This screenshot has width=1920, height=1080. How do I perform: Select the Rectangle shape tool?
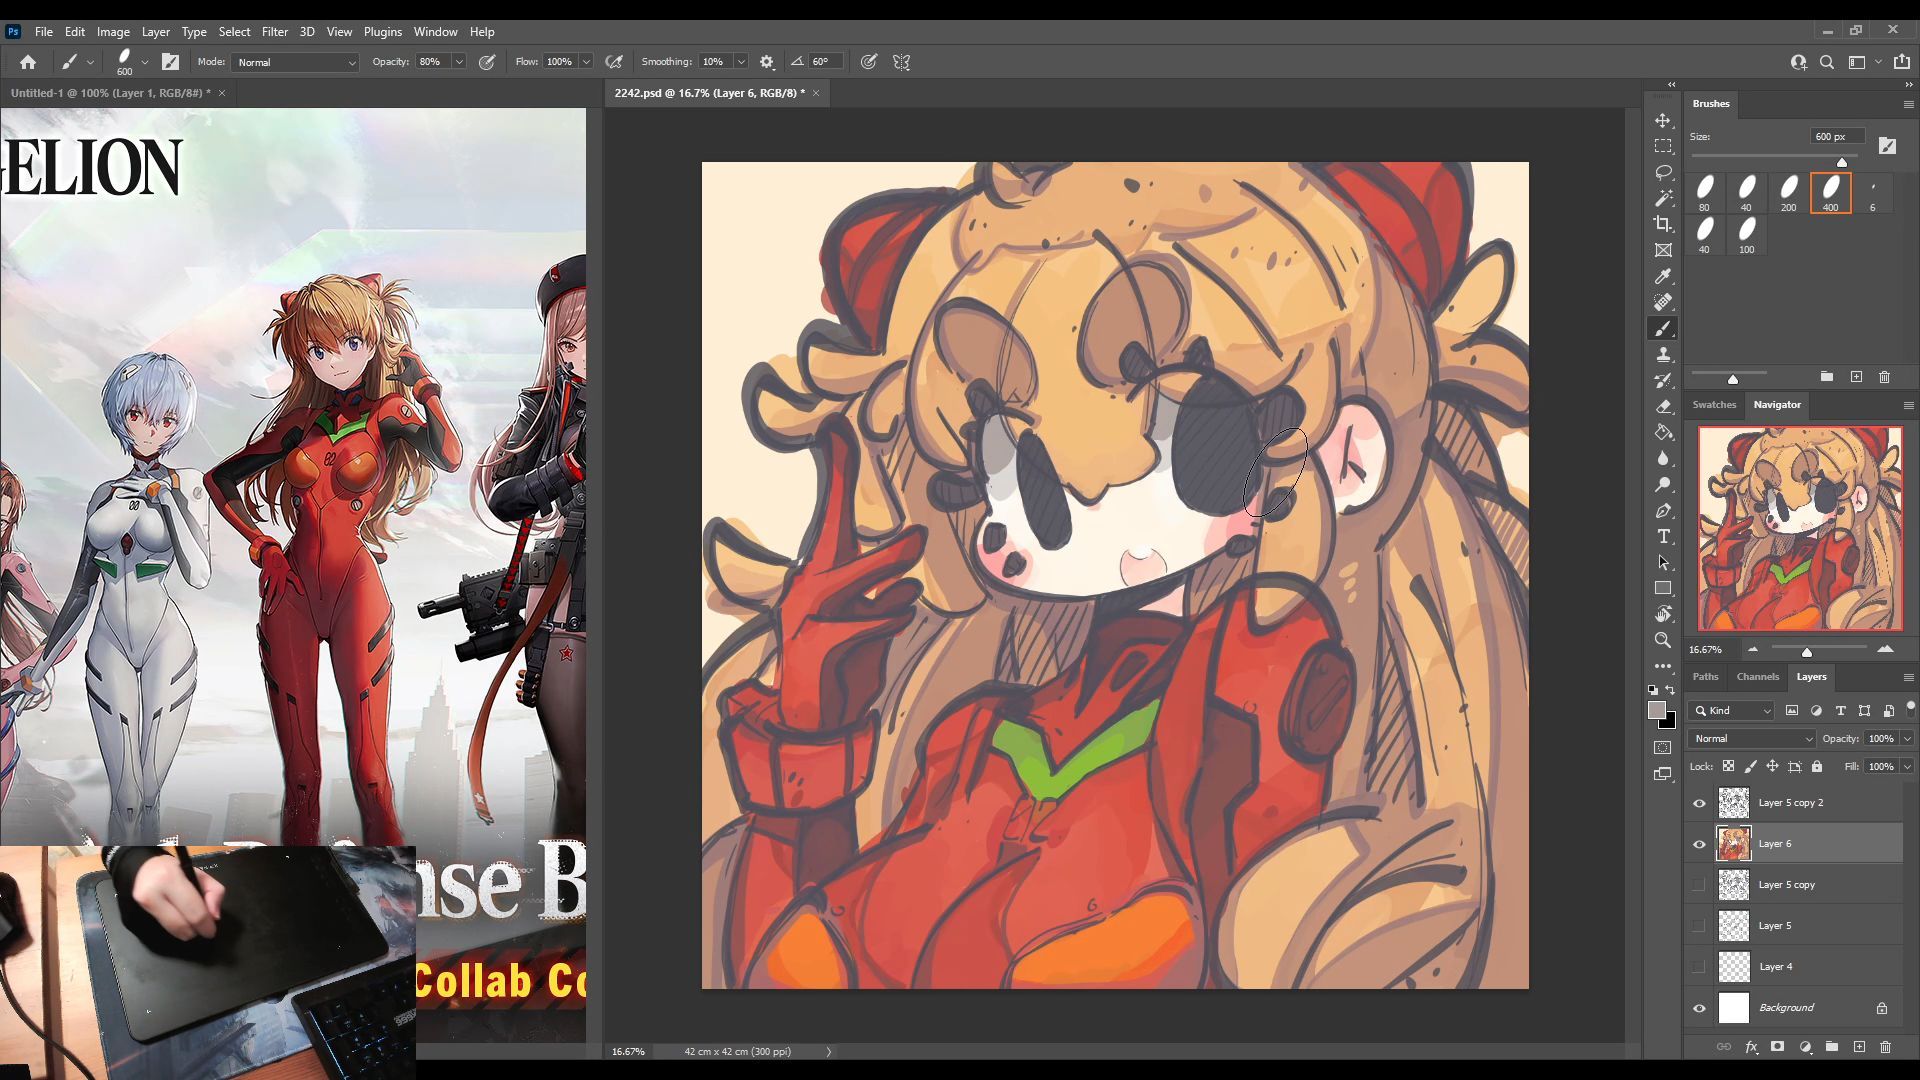[x=1663, y=588]
